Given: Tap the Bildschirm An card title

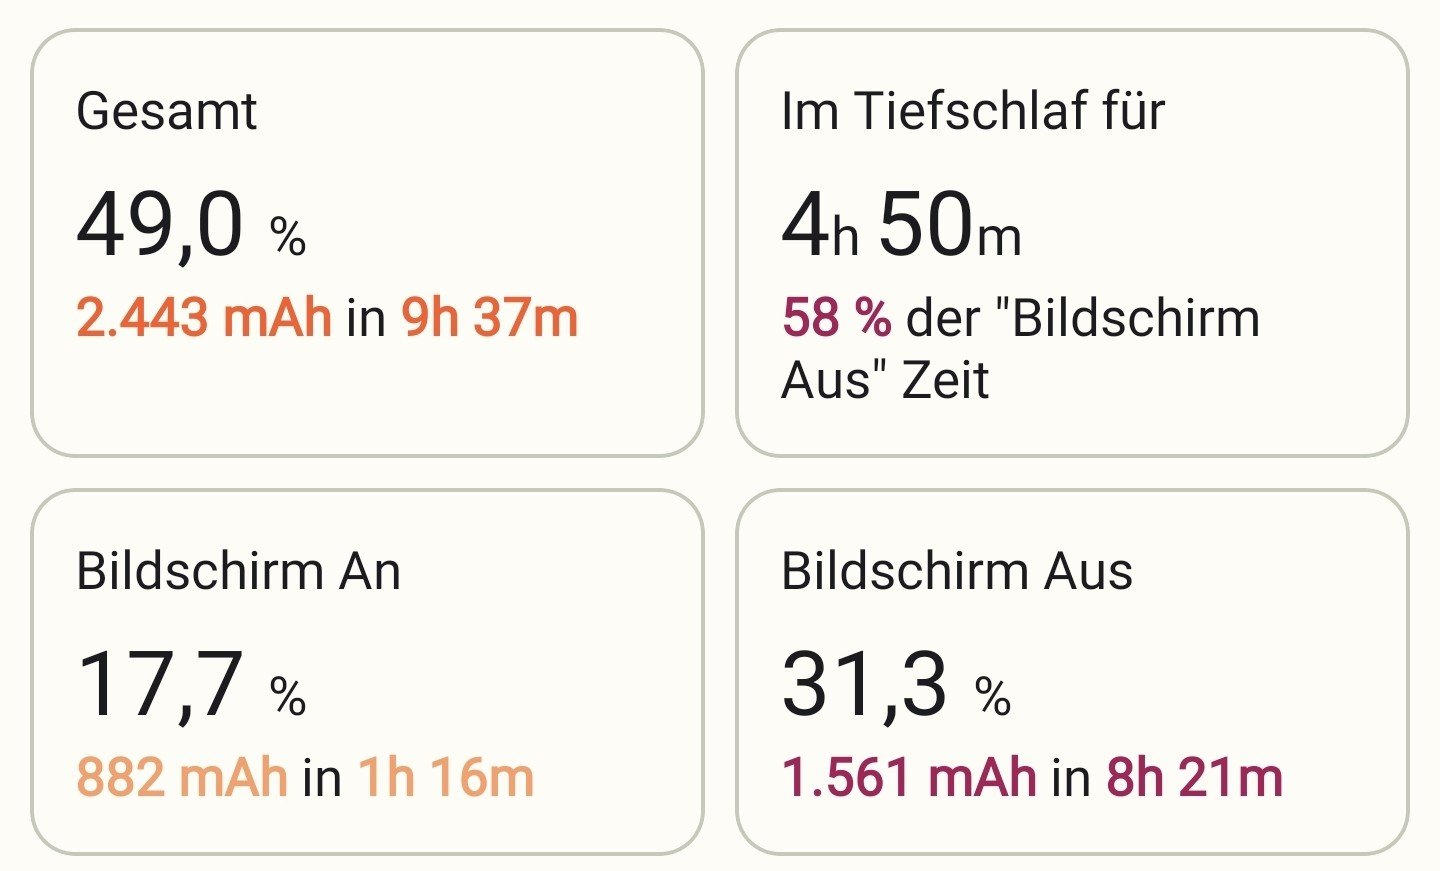Looking at the screenshot, I should 238,571.
